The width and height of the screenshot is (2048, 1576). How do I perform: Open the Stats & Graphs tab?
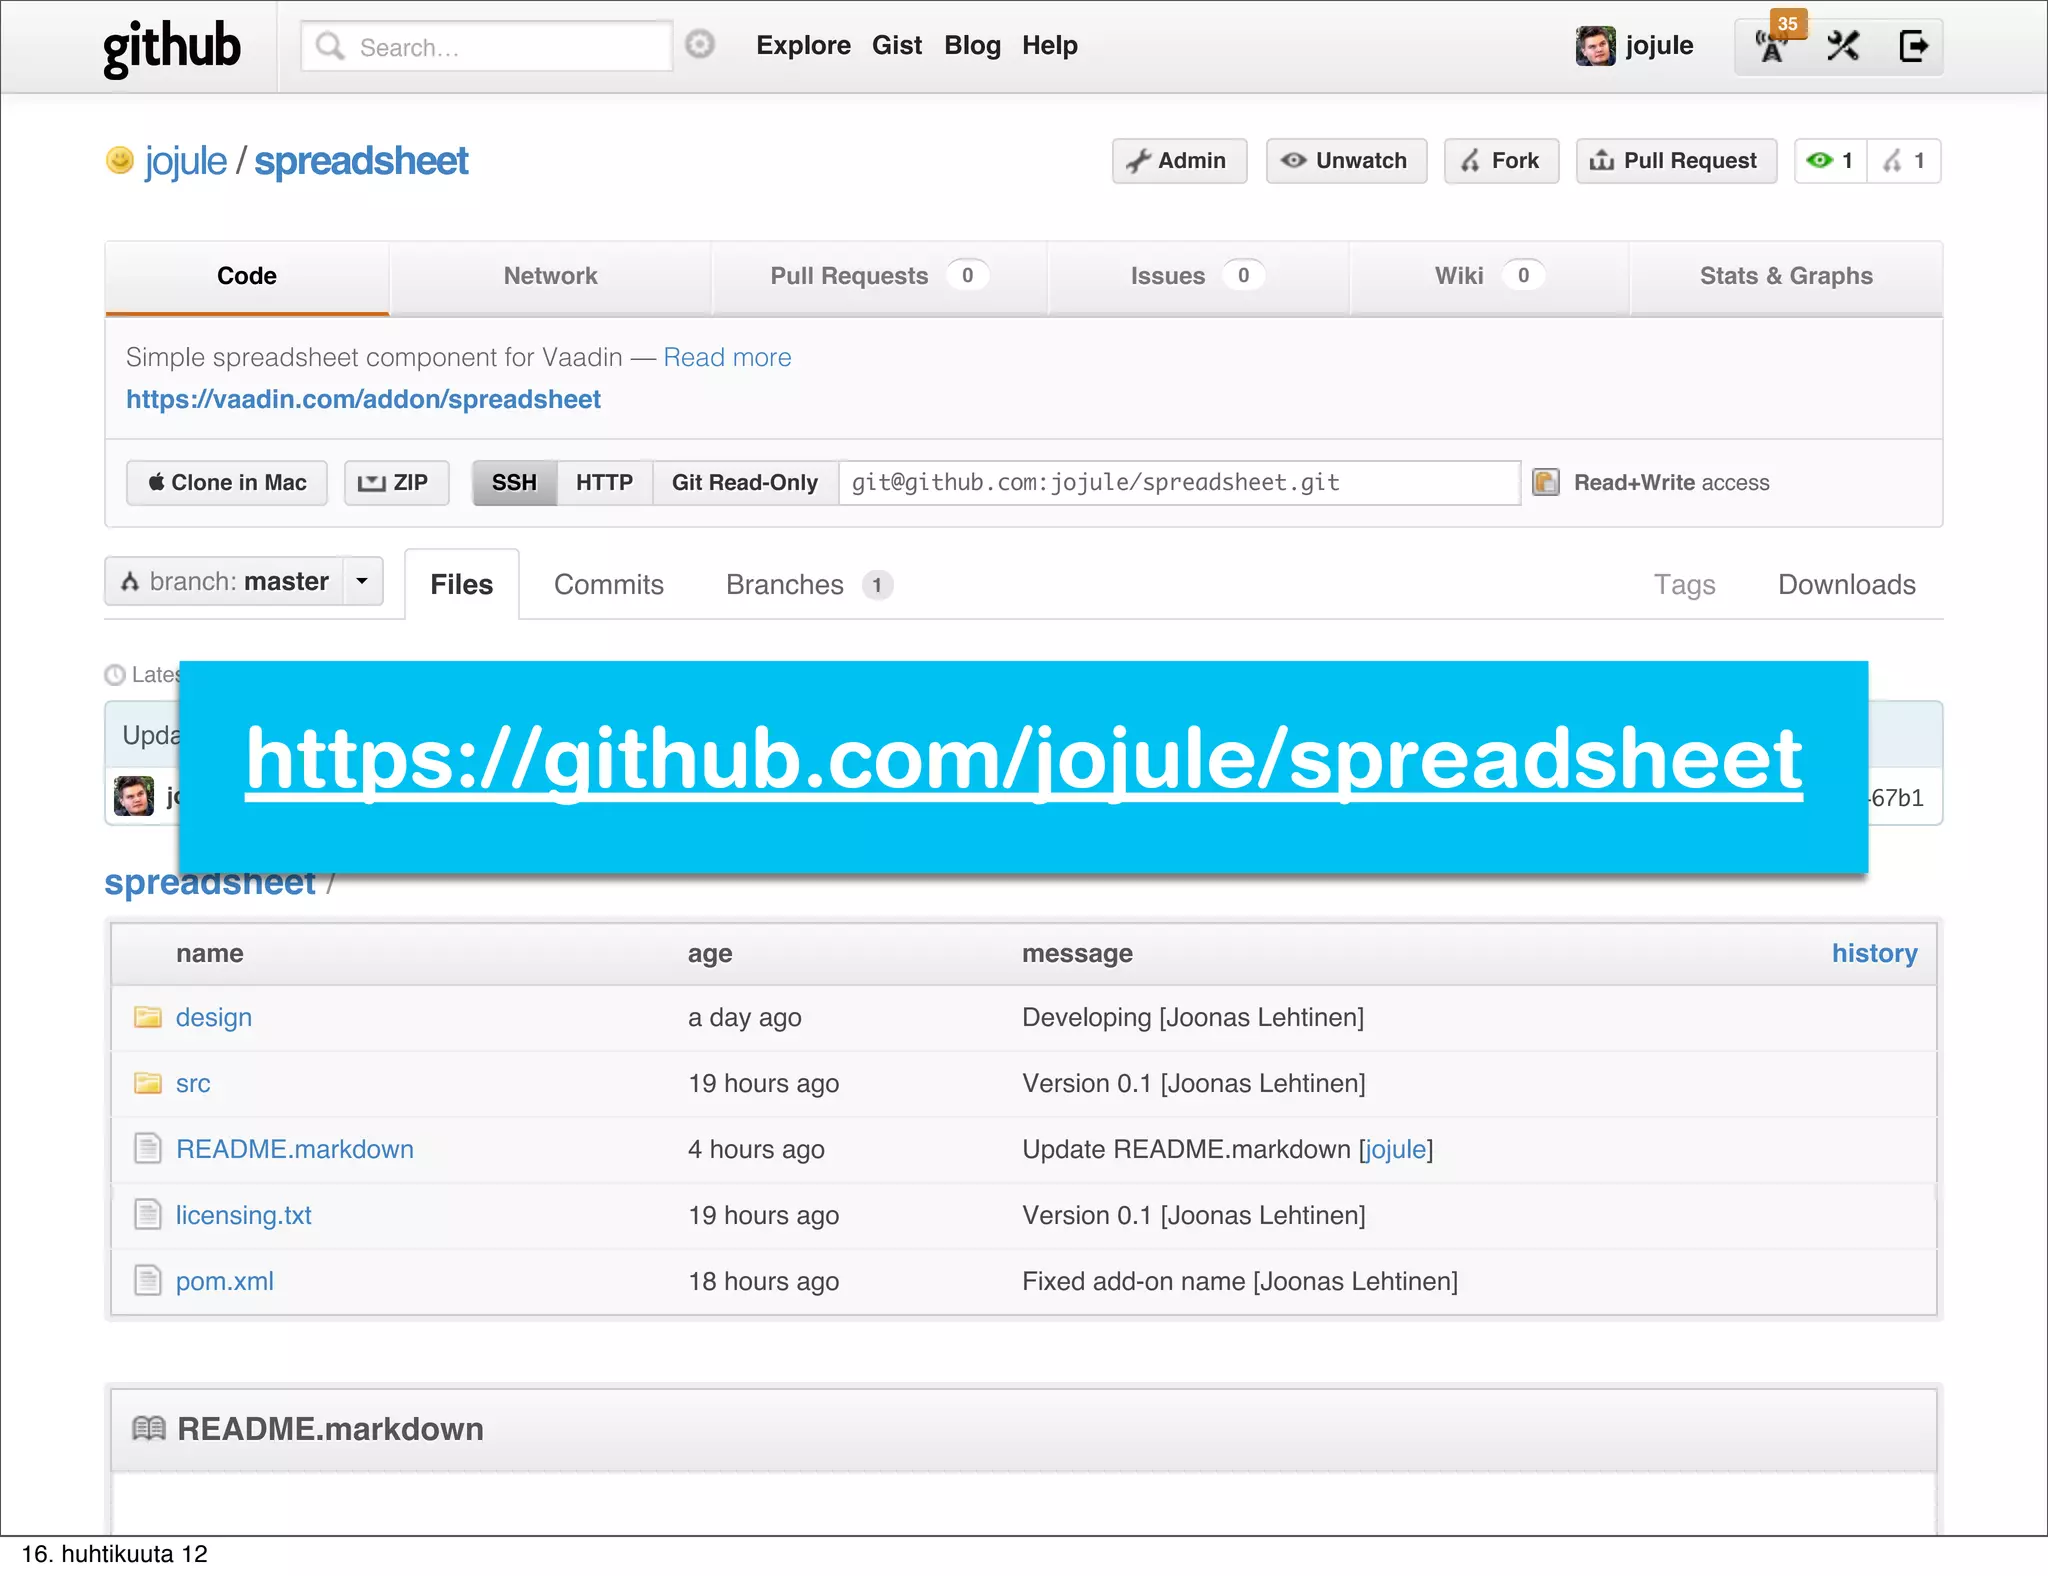pyautogui.click(x=1786, y=276)
